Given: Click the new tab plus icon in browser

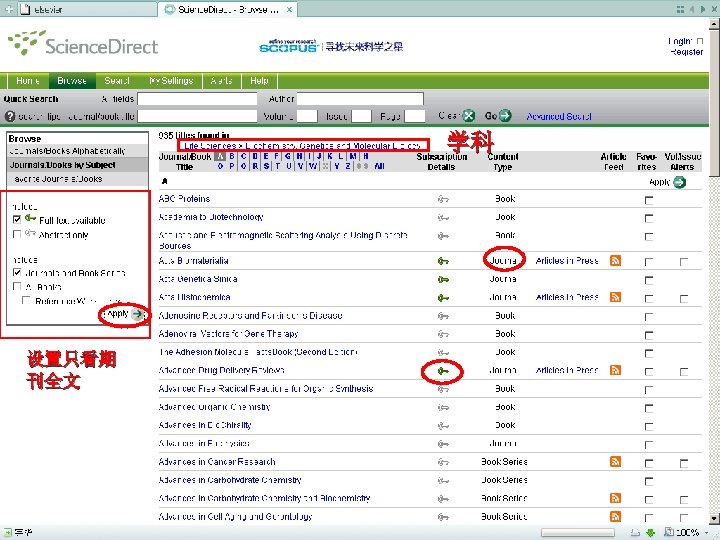Looking at the screenshot, I should [x=9, y=9].
